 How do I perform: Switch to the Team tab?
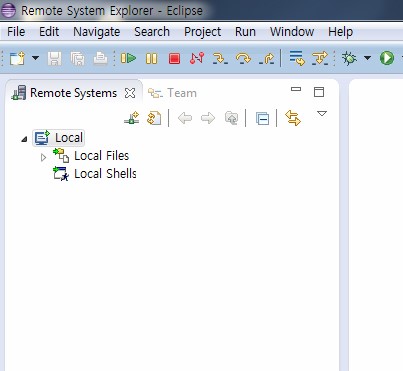coord(172,93)
